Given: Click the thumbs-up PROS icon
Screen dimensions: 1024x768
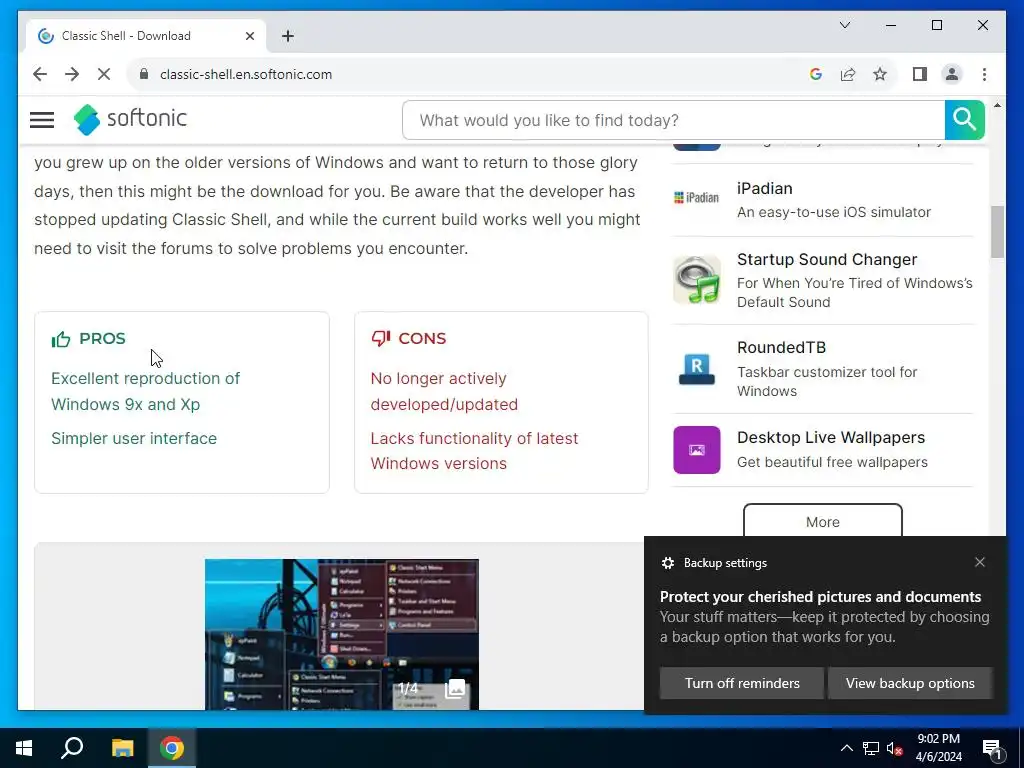Looking at the screenshot, I should 61,339.
